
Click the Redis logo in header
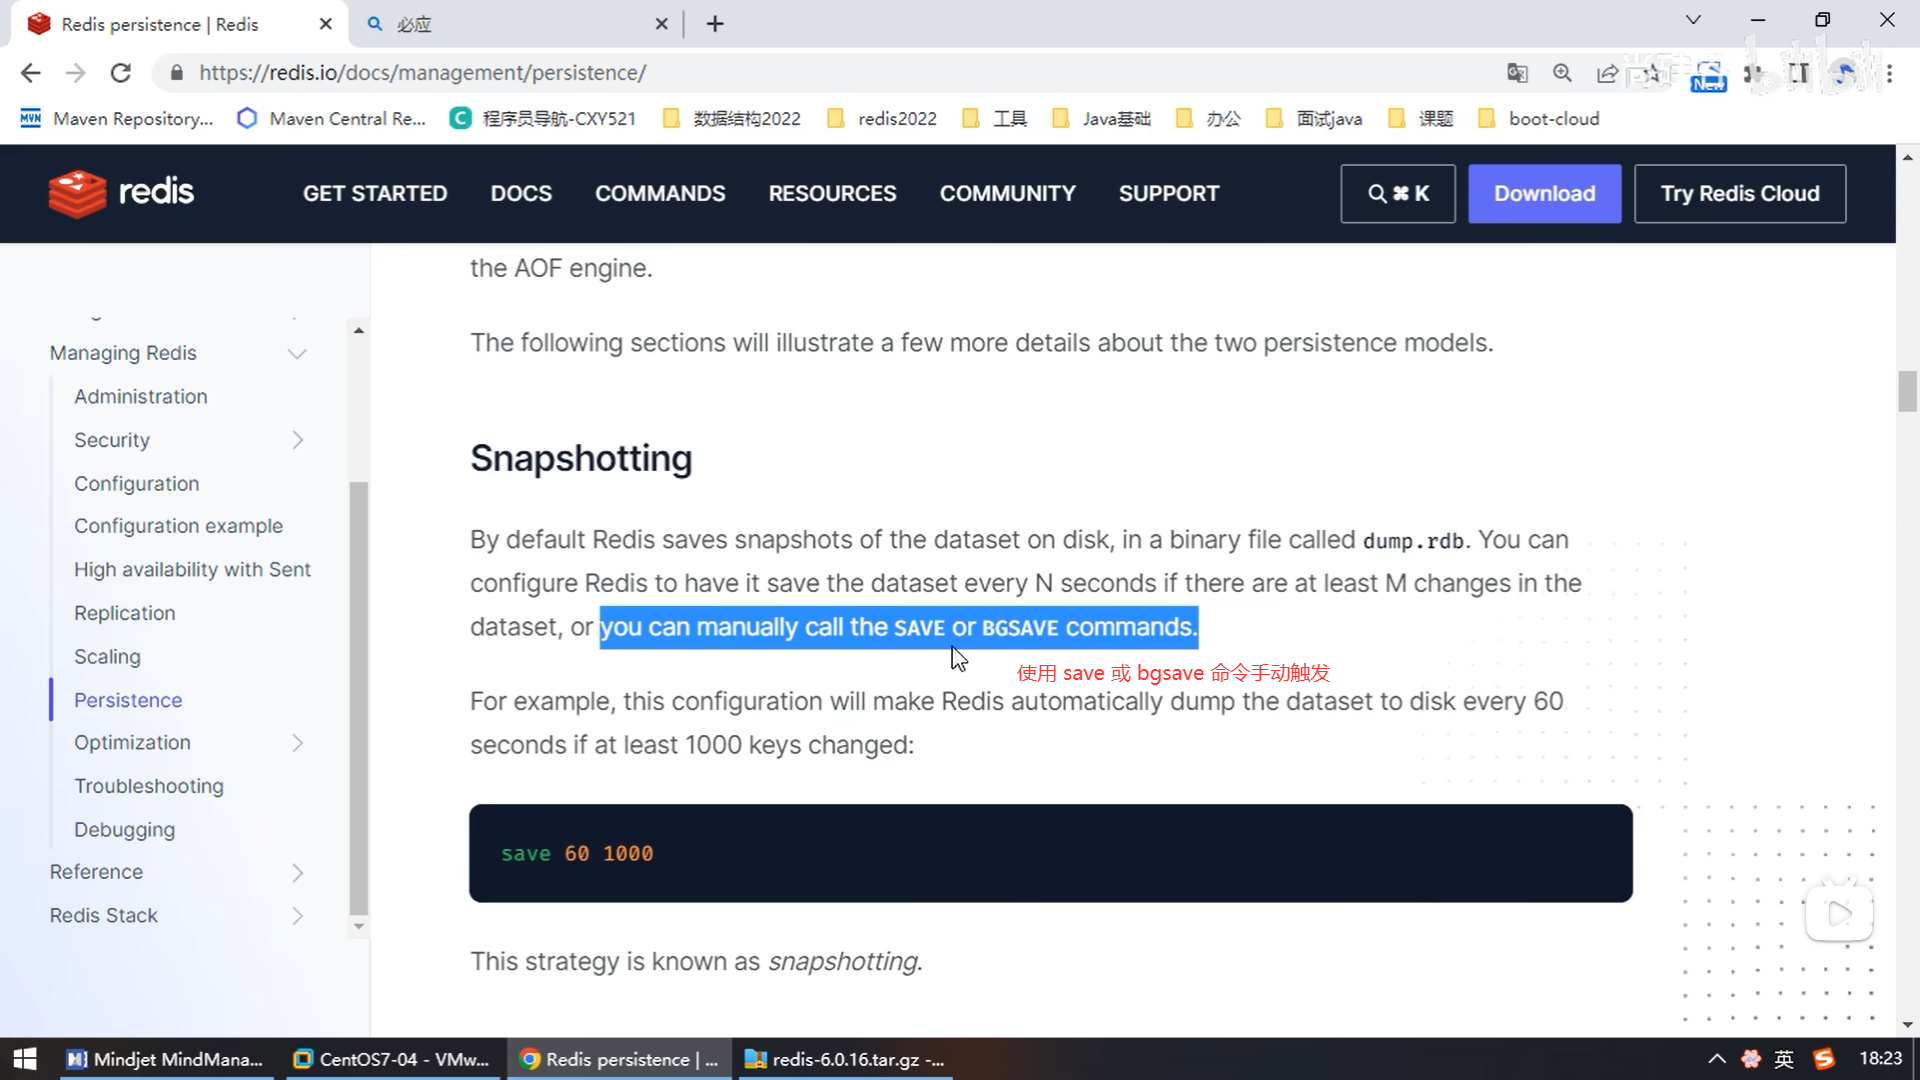click(121, 193)
